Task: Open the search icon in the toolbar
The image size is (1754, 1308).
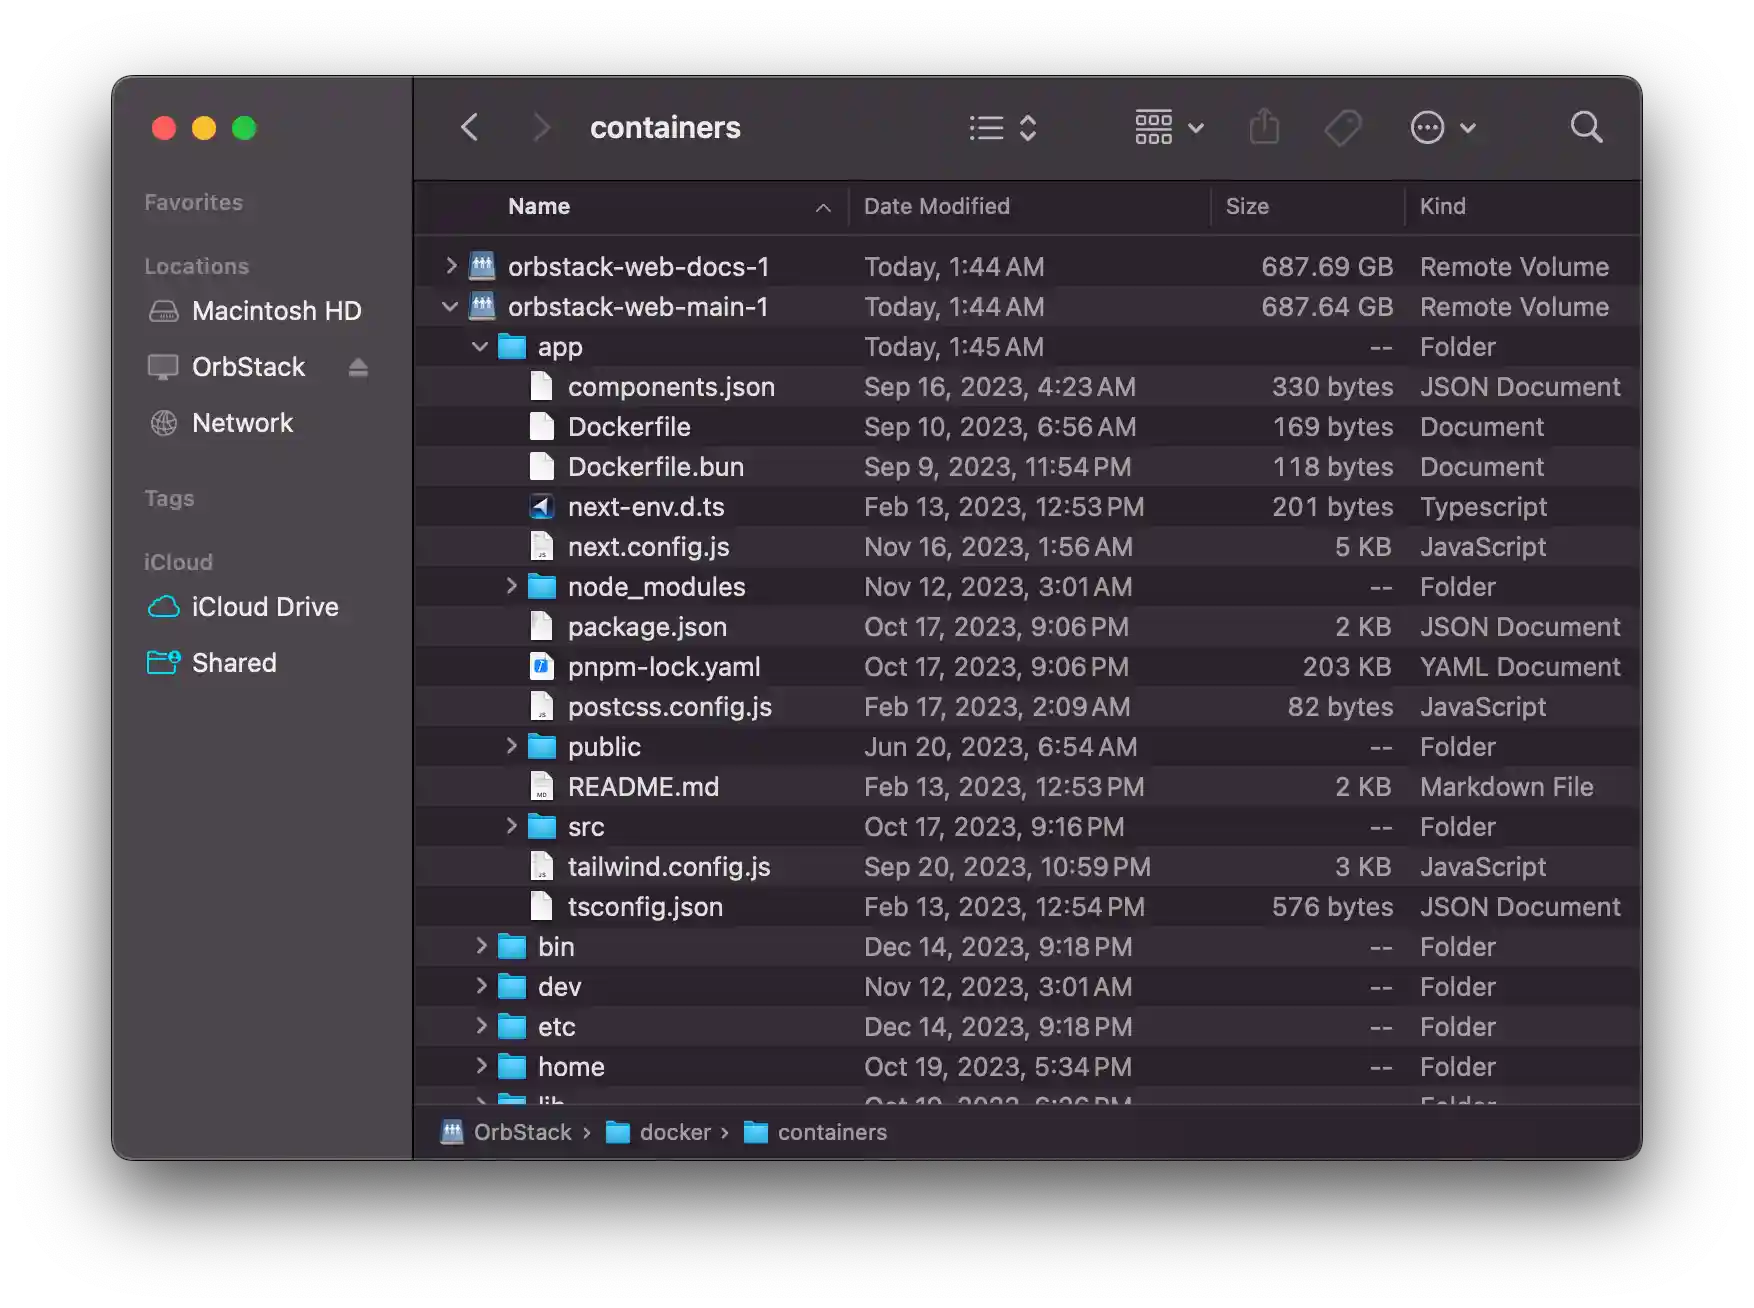Action: 1586,127
